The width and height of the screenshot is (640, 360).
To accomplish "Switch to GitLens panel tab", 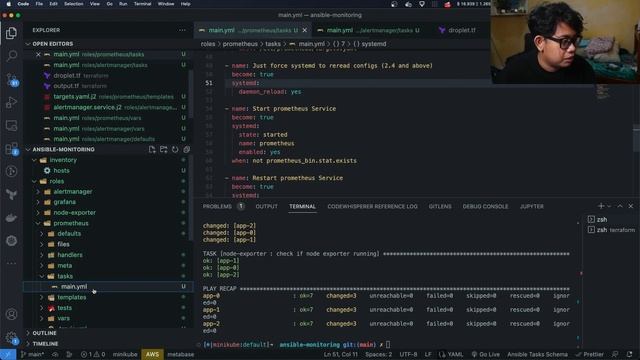I will (440, 207).
